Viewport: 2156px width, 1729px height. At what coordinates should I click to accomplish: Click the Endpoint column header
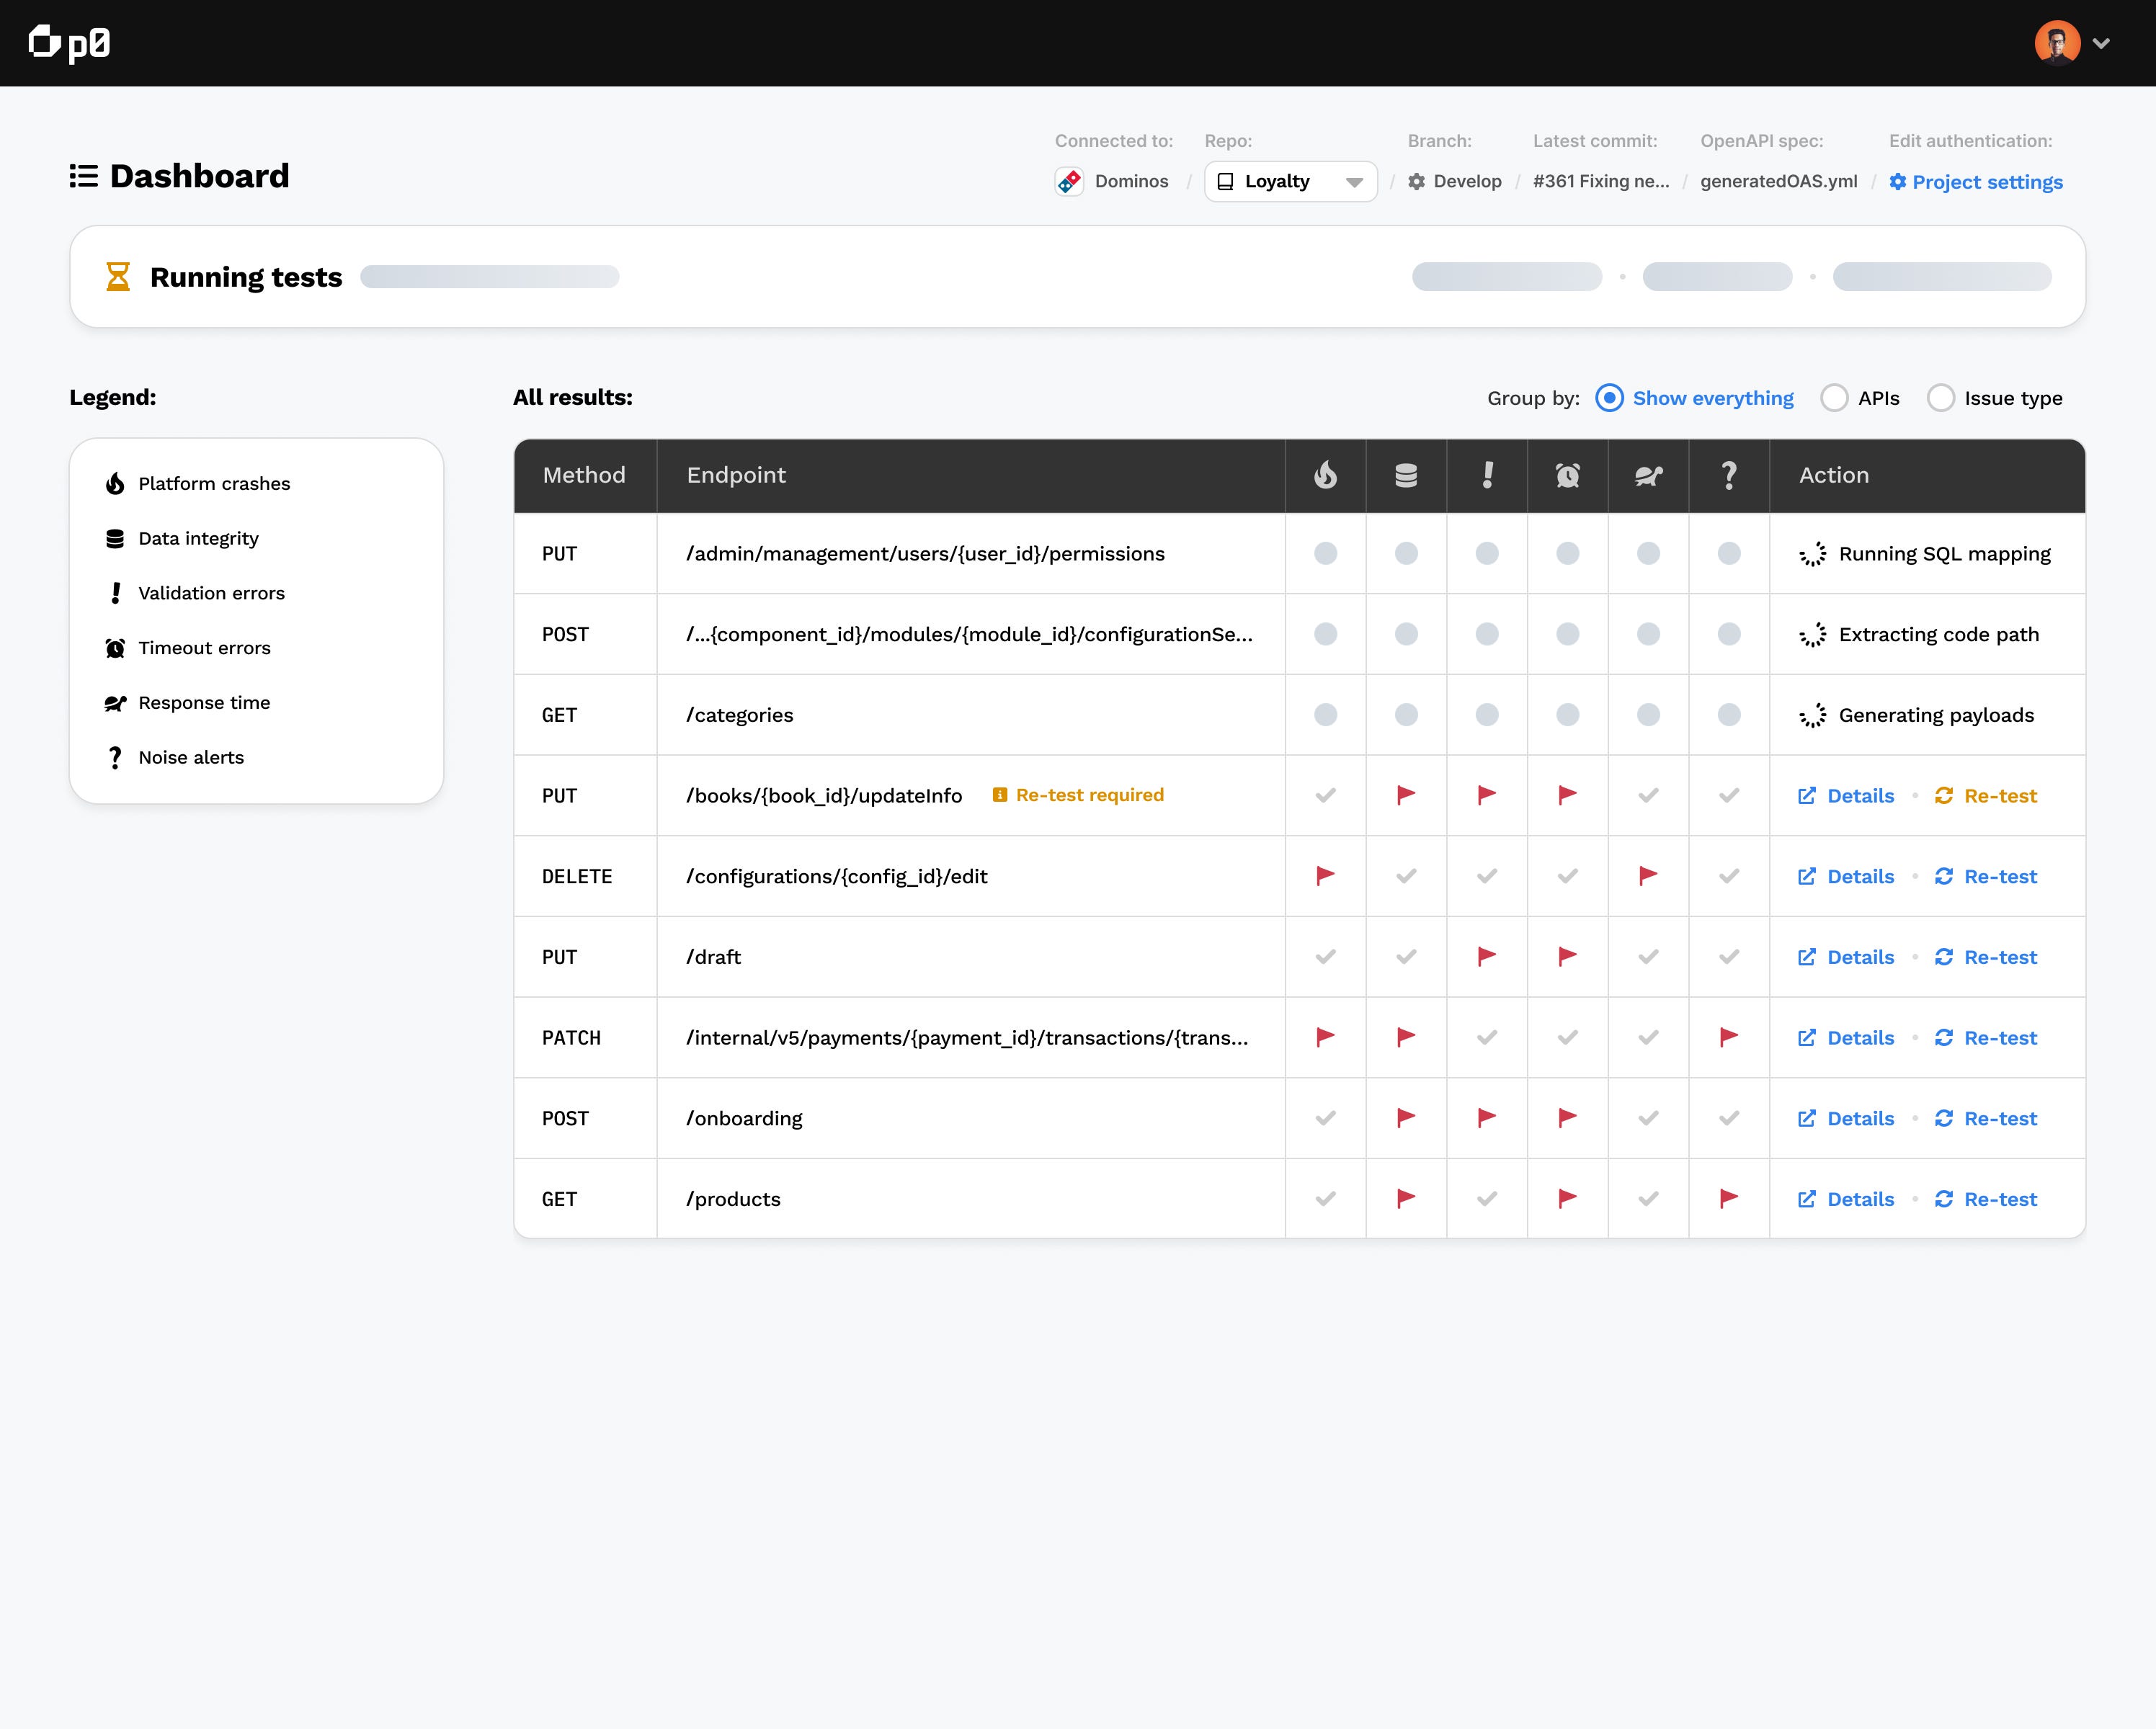click(736, 475)
